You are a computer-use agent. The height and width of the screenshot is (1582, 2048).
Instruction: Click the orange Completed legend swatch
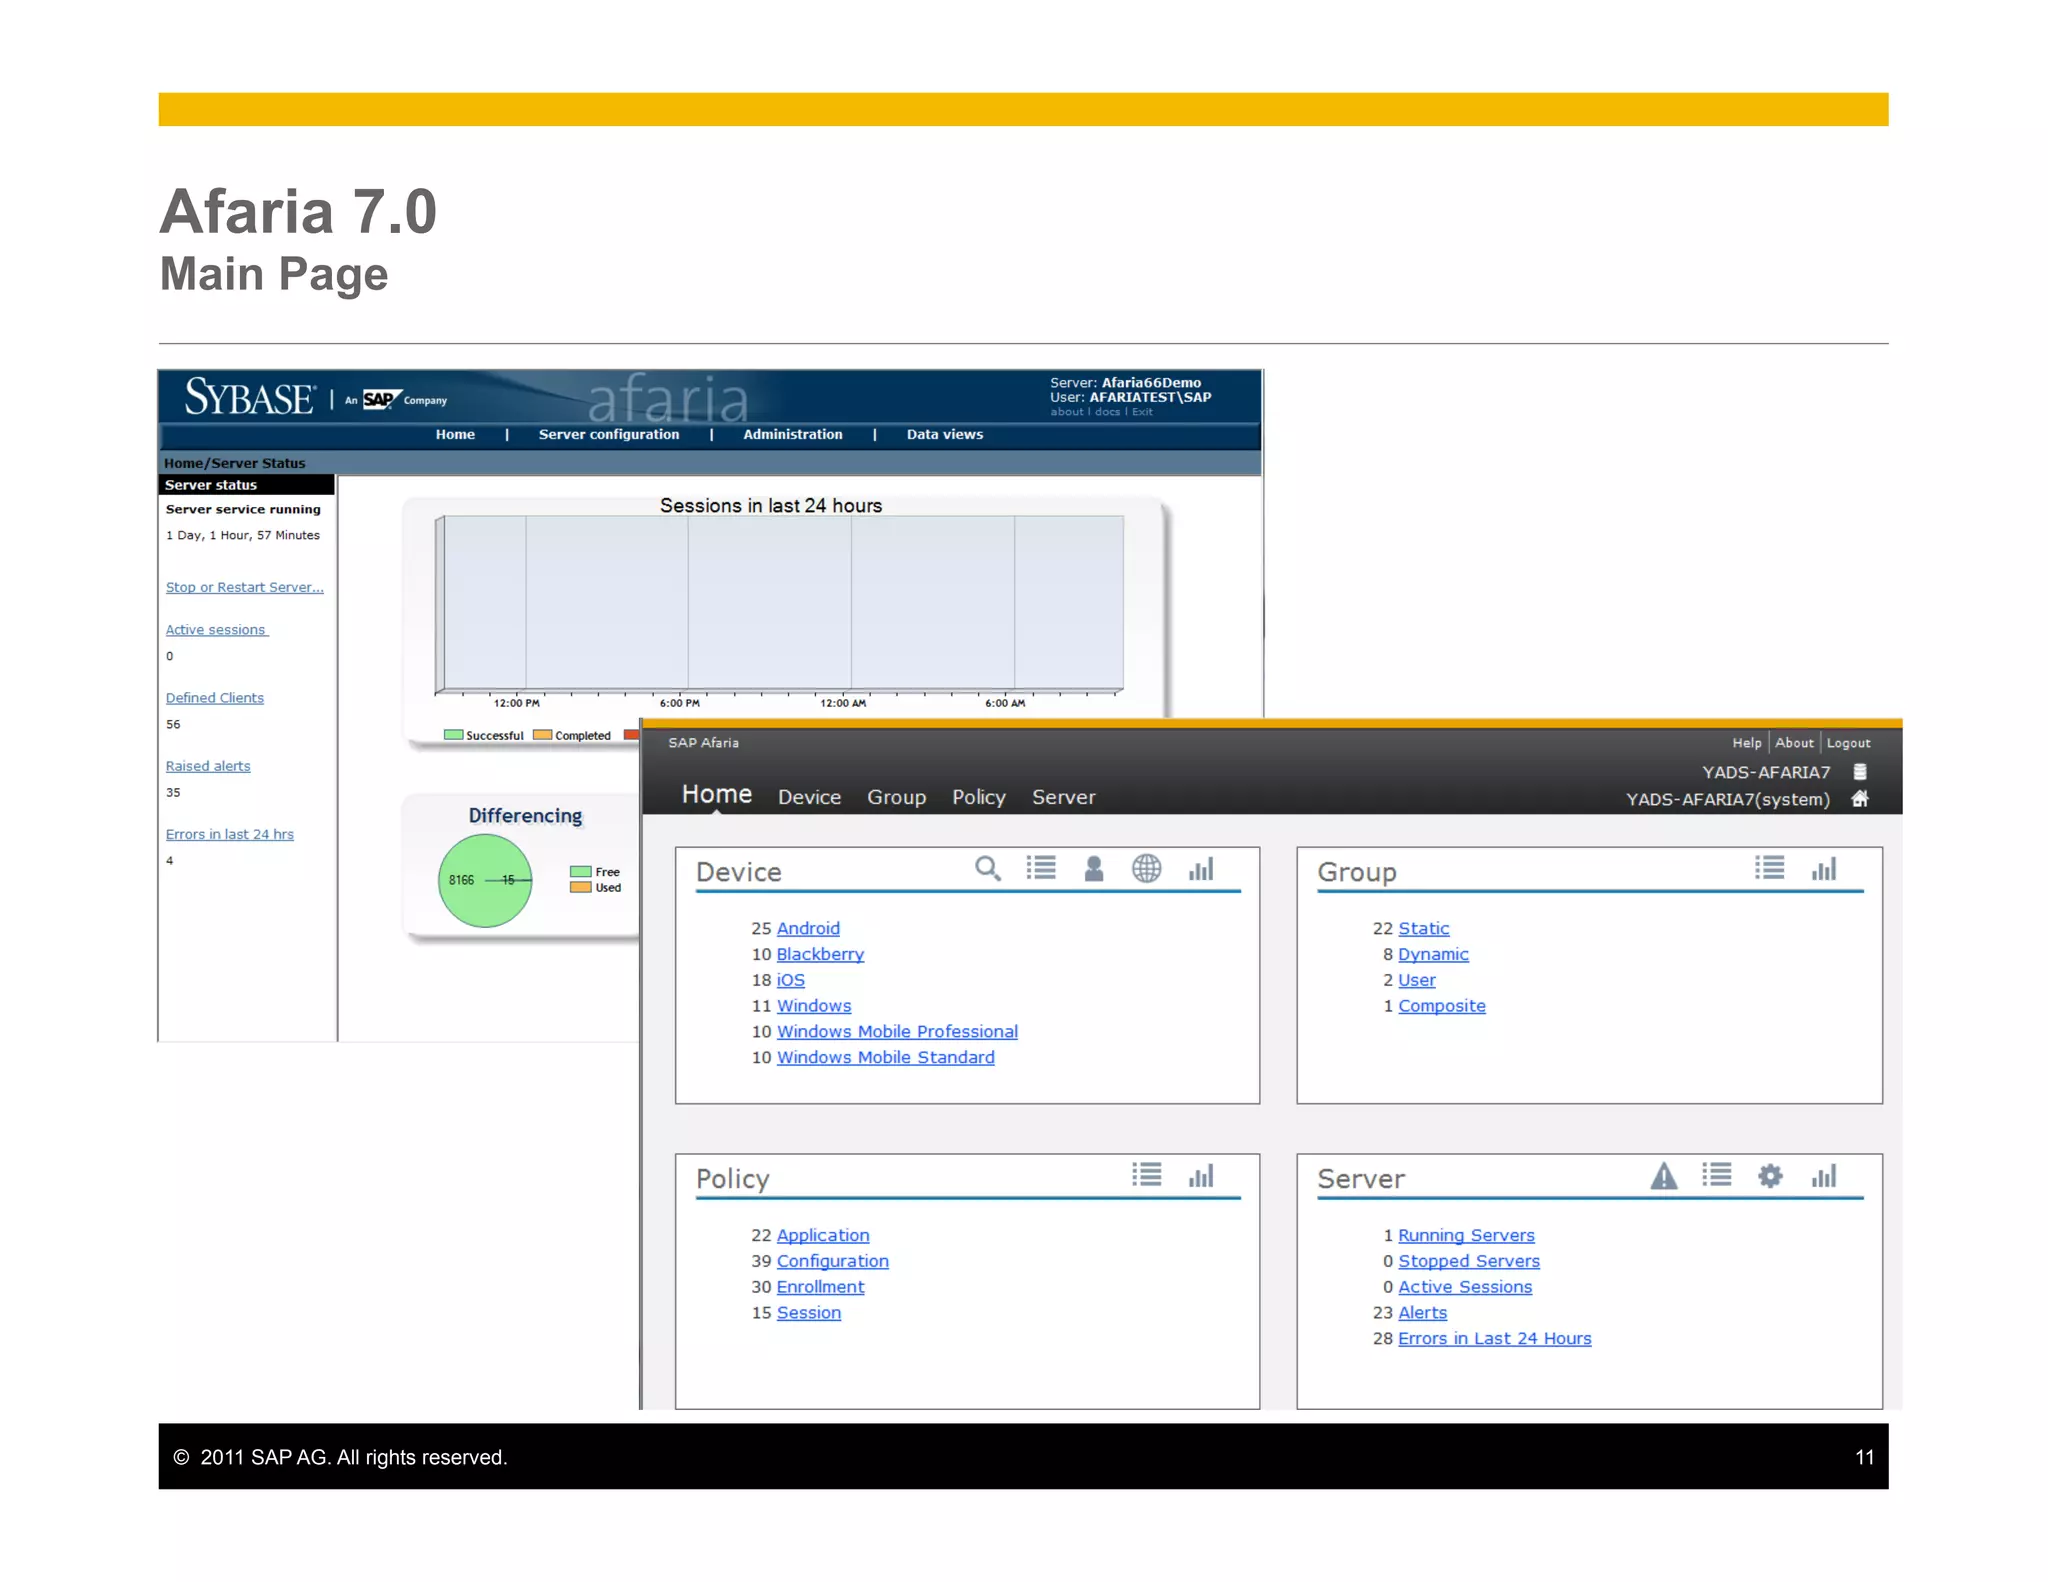click(542, 735)
